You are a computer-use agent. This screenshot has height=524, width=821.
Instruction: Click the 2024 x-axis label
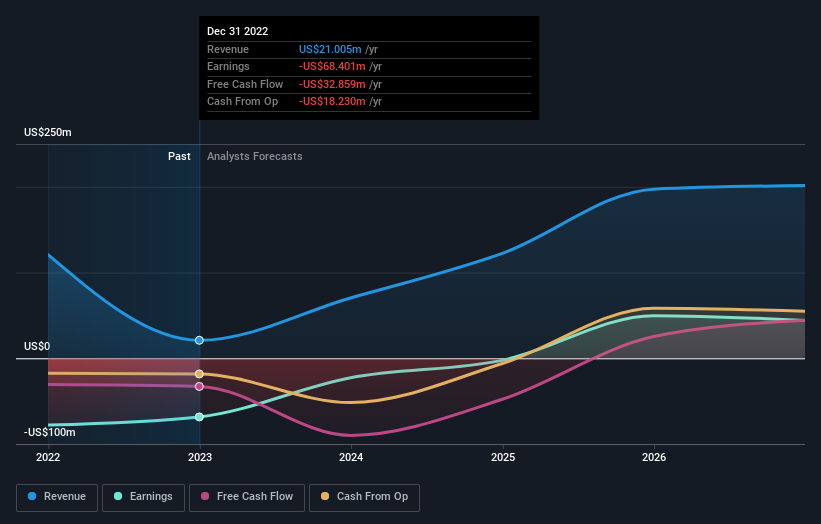tap(351, 457)
